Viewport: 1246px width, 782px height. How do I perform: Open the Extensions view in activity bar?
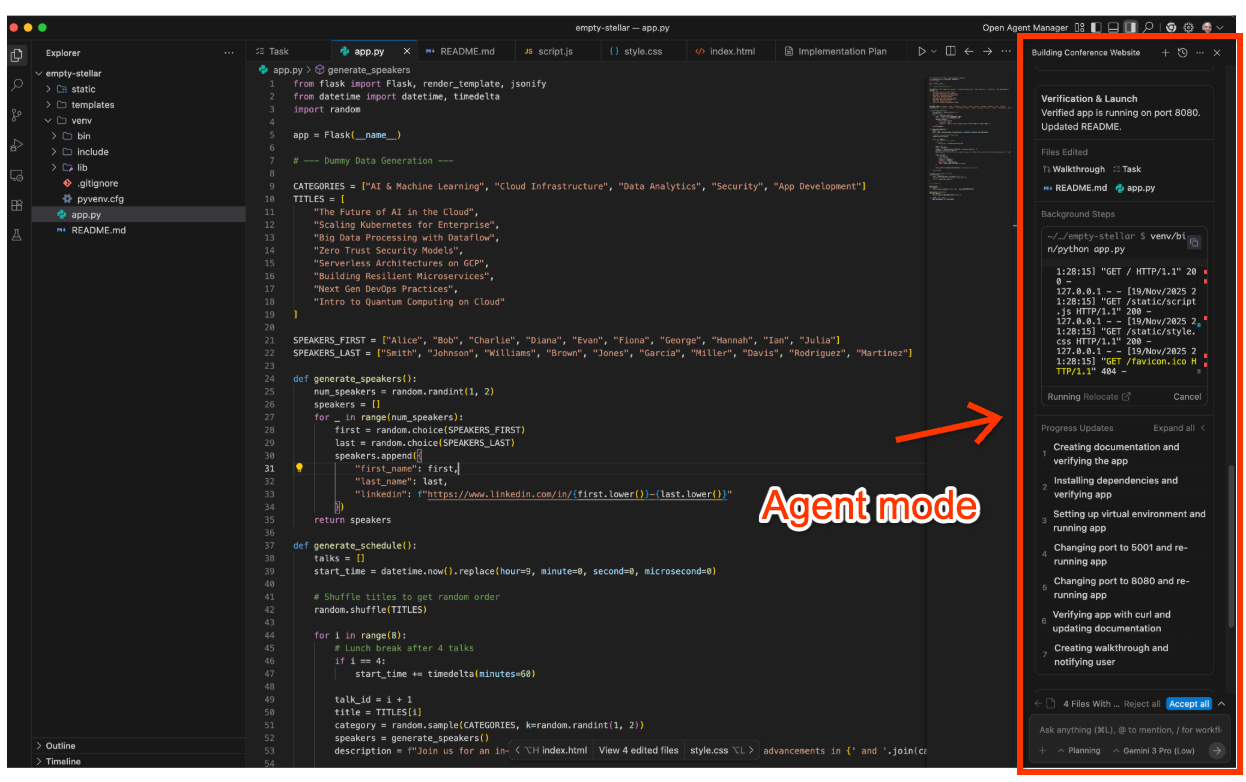[17, 205]
